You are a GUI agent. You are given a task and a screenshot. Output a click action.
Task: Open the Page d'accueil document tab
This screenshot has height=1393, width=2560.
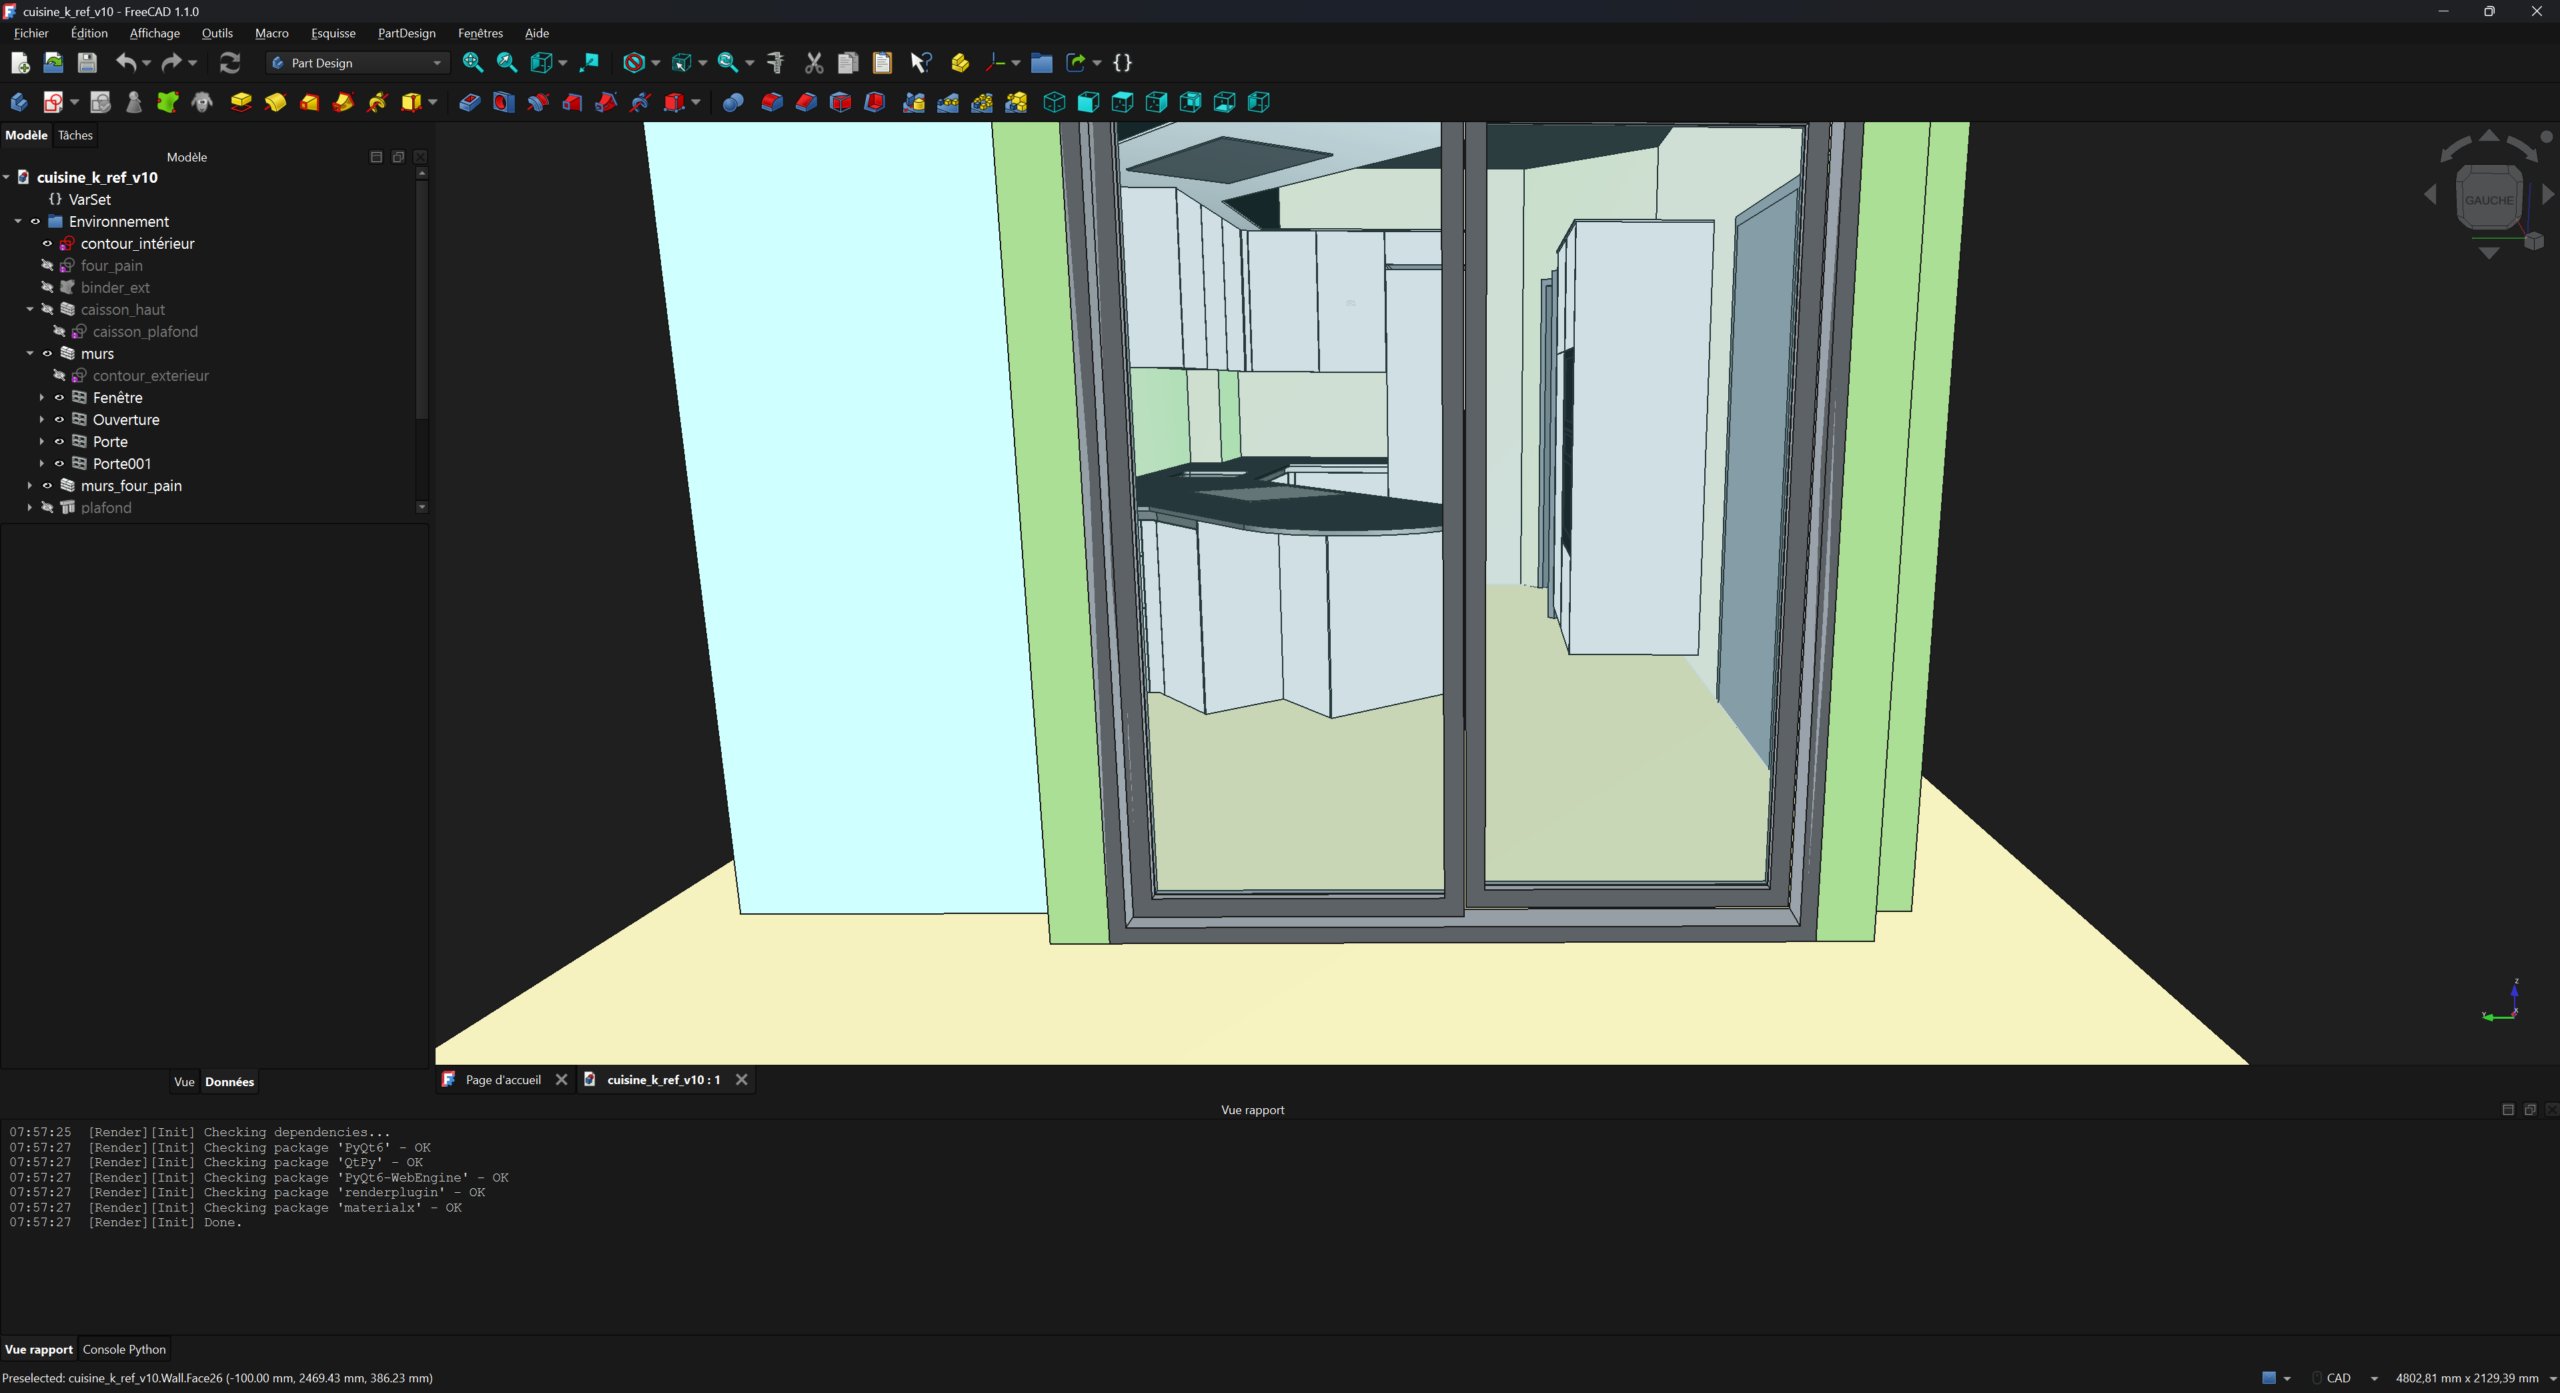tap(503, 1080)
